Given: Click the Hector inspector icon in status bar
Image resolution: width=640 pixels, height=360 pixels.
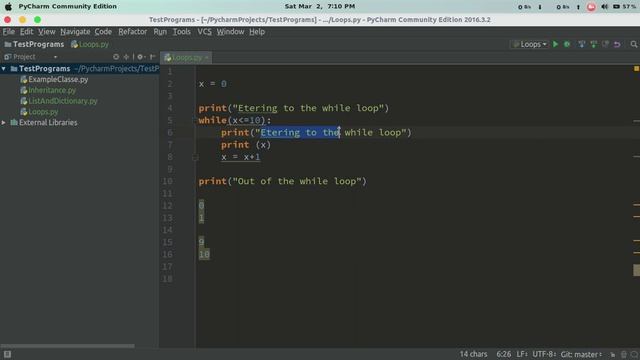Looking at the screenshot, I should tap(624, 355).
